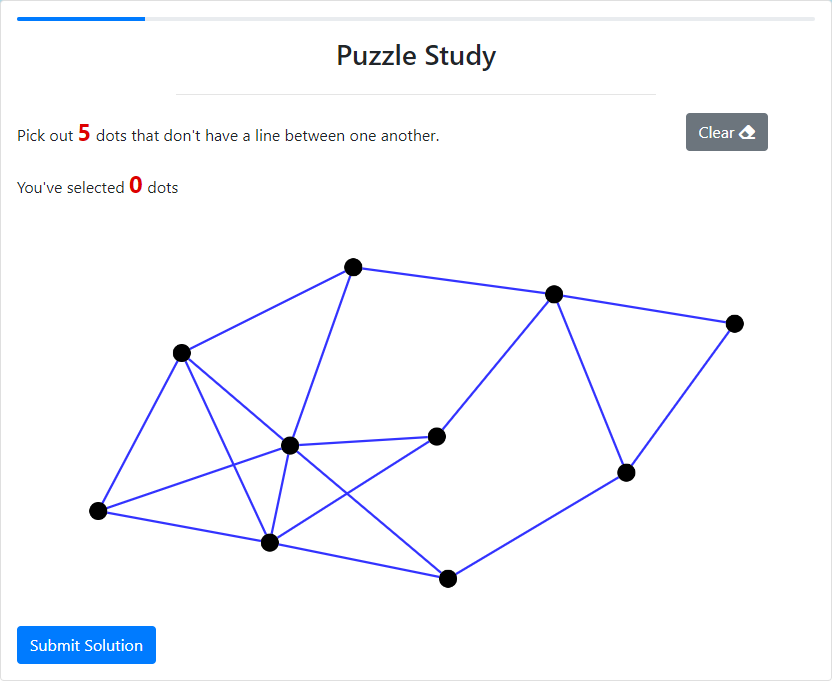Submit the puzzle solution

[x=86, y=645]
